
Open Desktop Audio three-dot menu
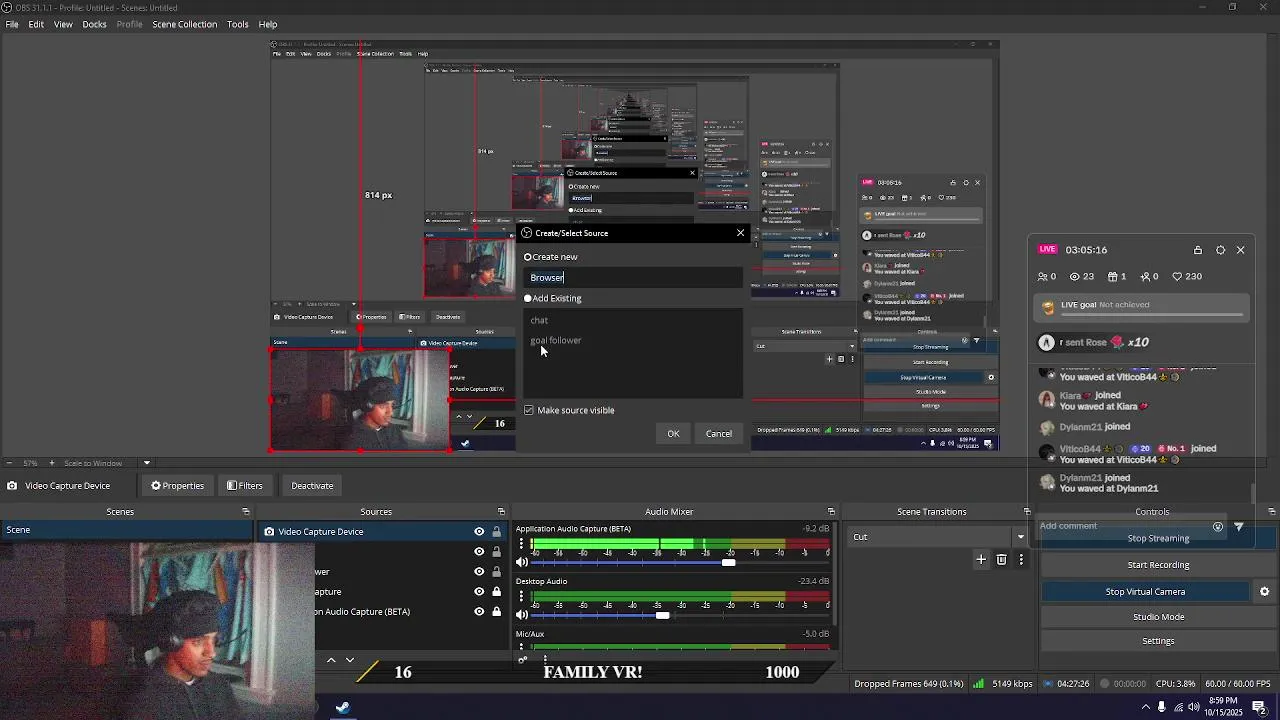point(521,597)
